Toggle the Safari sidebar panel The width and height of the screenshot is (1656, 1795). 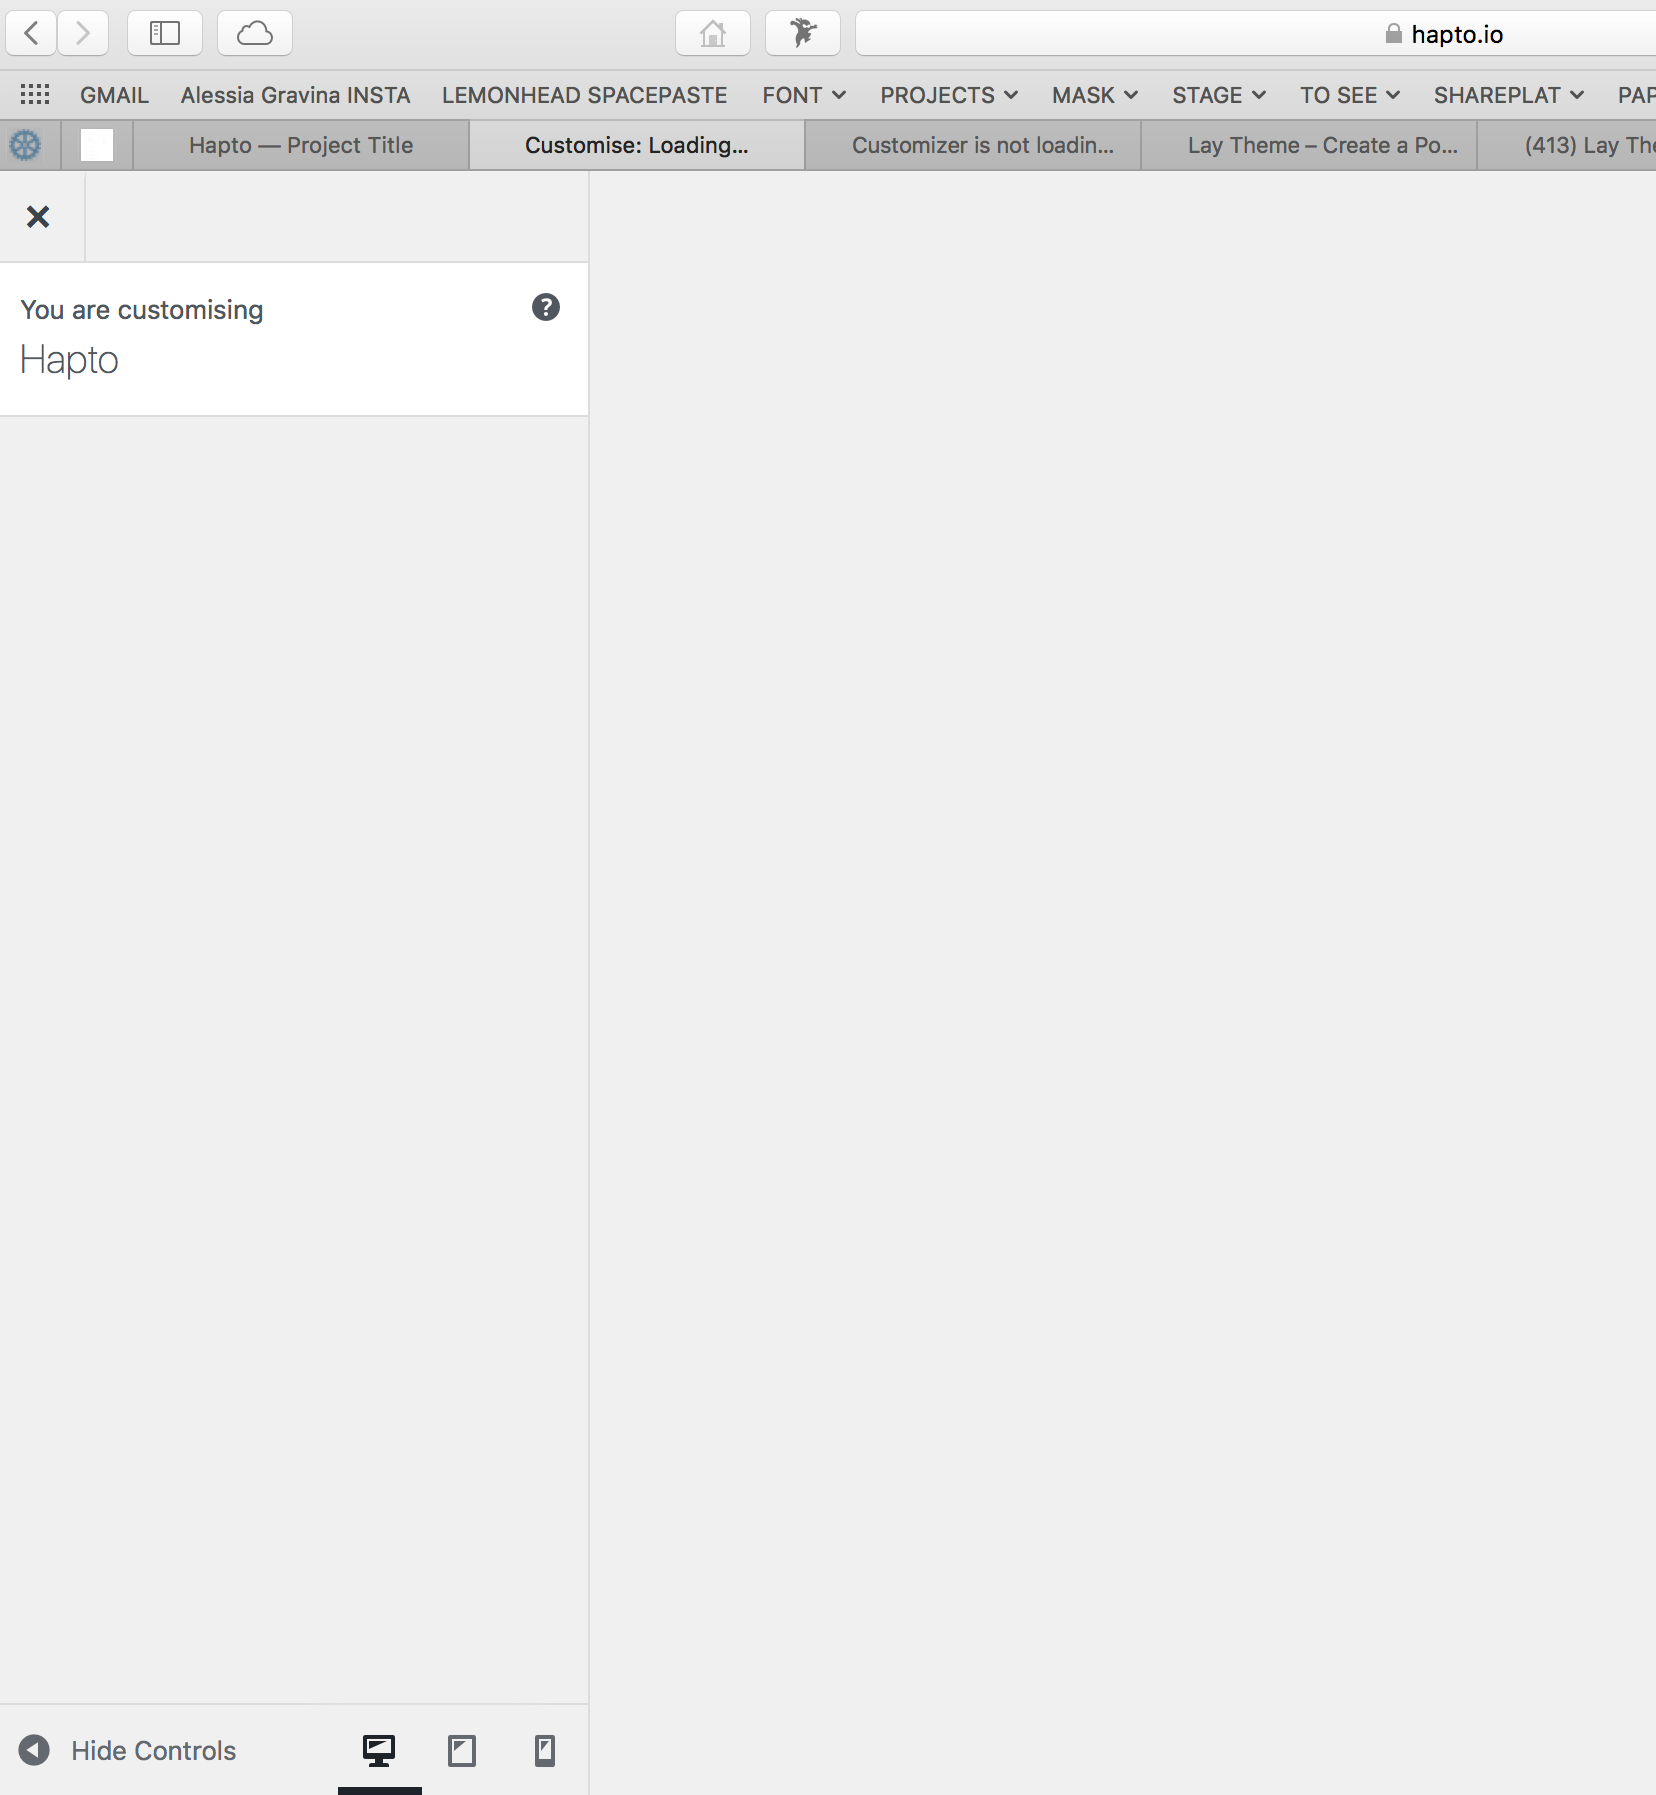tap(165, 34)
